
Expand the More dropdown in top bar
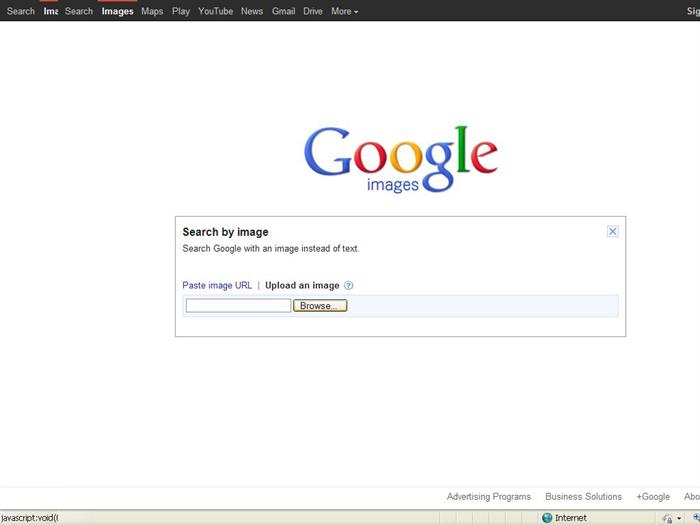coord(344,11)
